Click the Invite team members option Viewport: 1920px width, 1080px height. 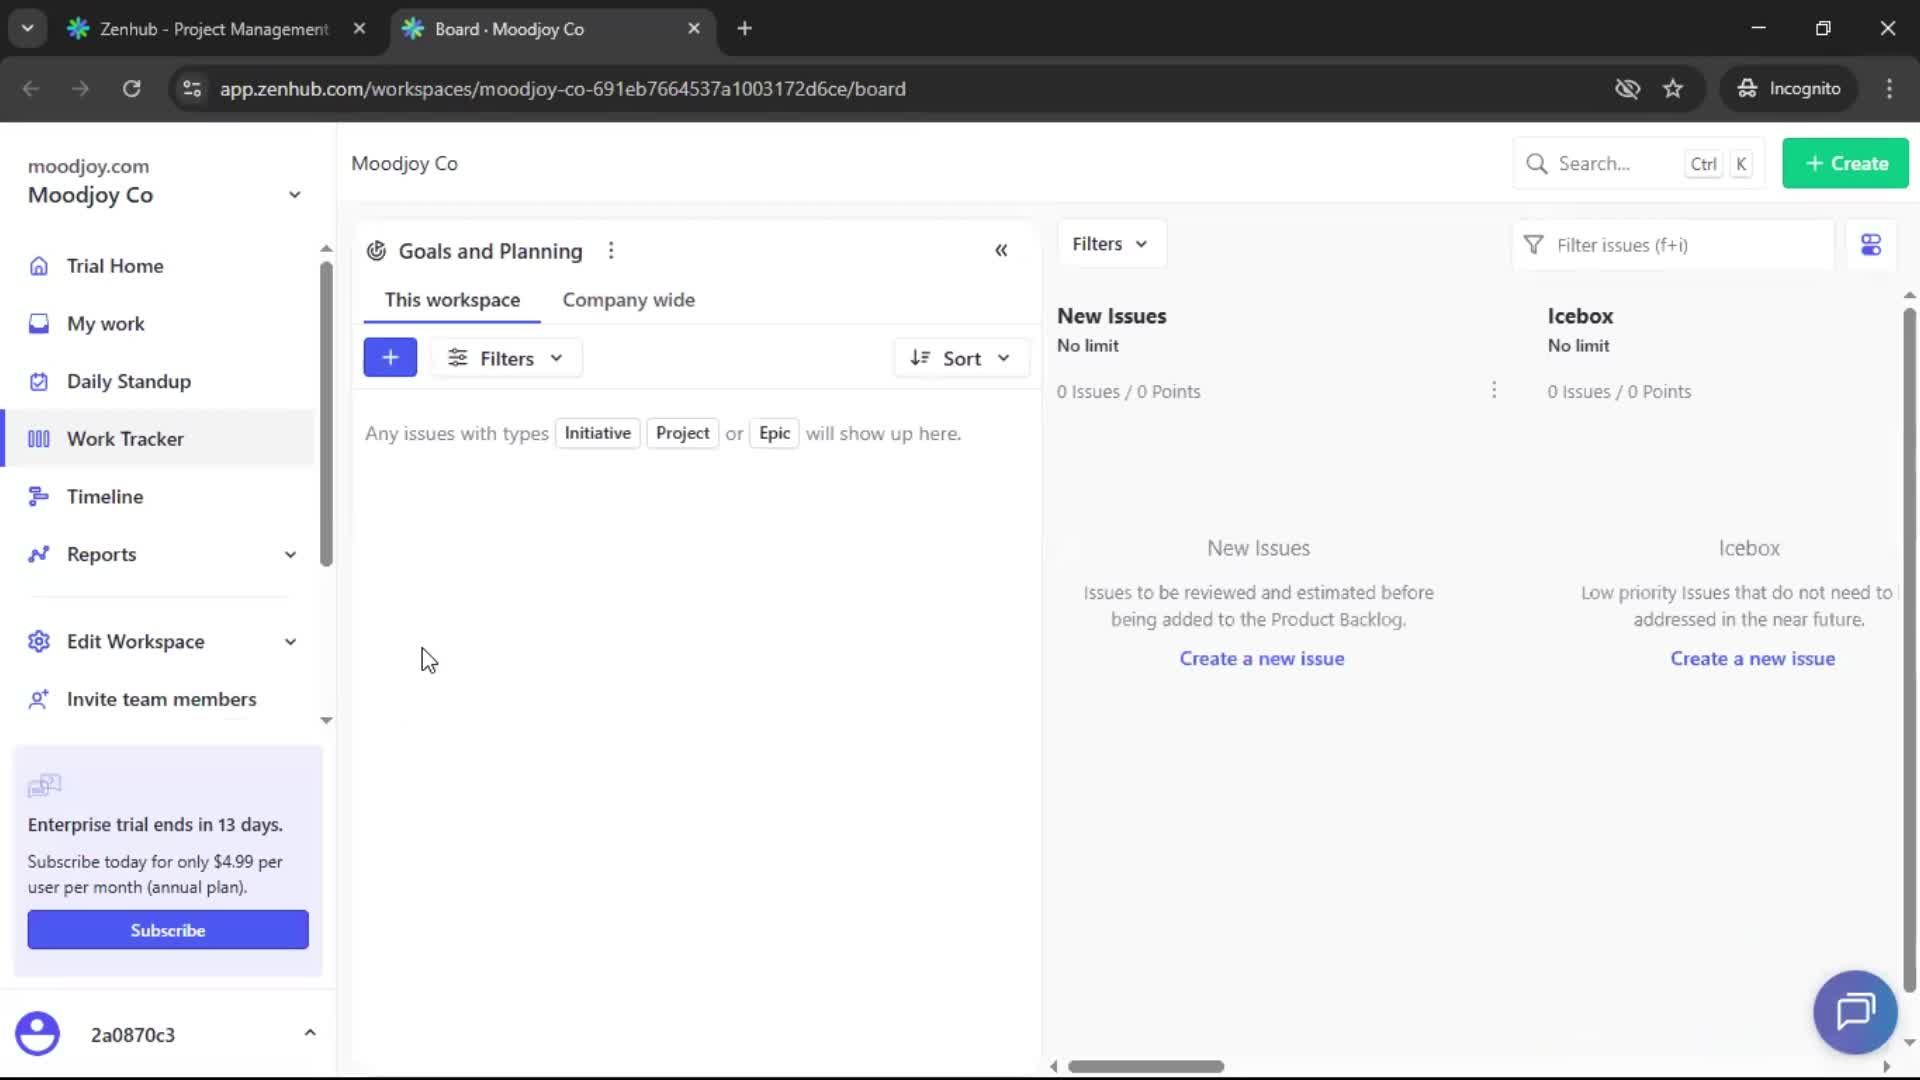[x=160, y=700]
